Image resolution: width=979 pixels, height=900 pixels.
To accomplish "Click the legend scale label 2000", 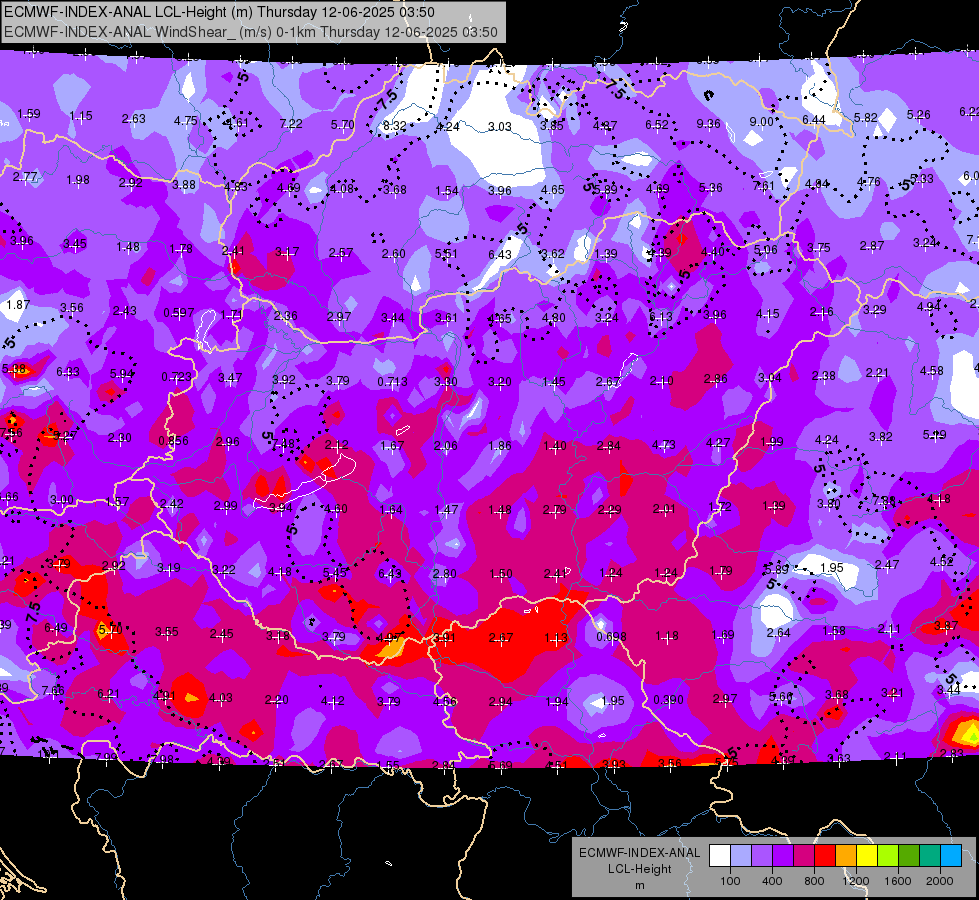I will click(940, 881).
